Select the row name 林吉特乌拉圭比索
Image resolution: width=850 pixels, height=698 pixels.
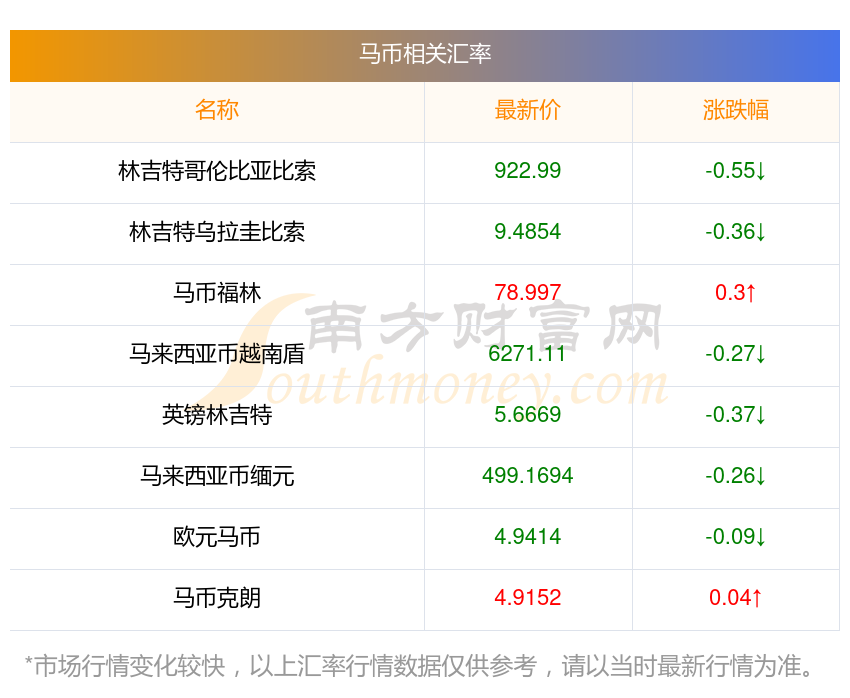point(217,232)
